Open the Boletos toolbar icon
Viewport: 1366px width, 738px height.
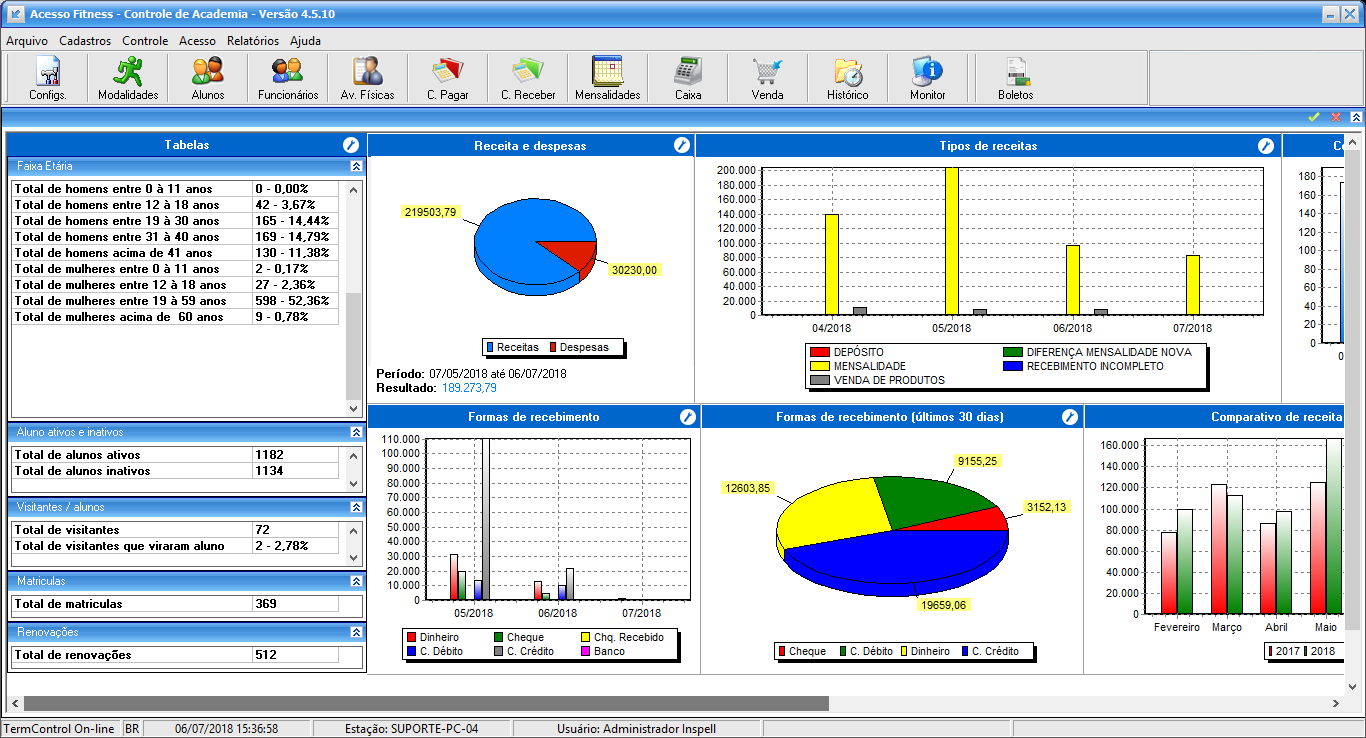(1016, 78)
